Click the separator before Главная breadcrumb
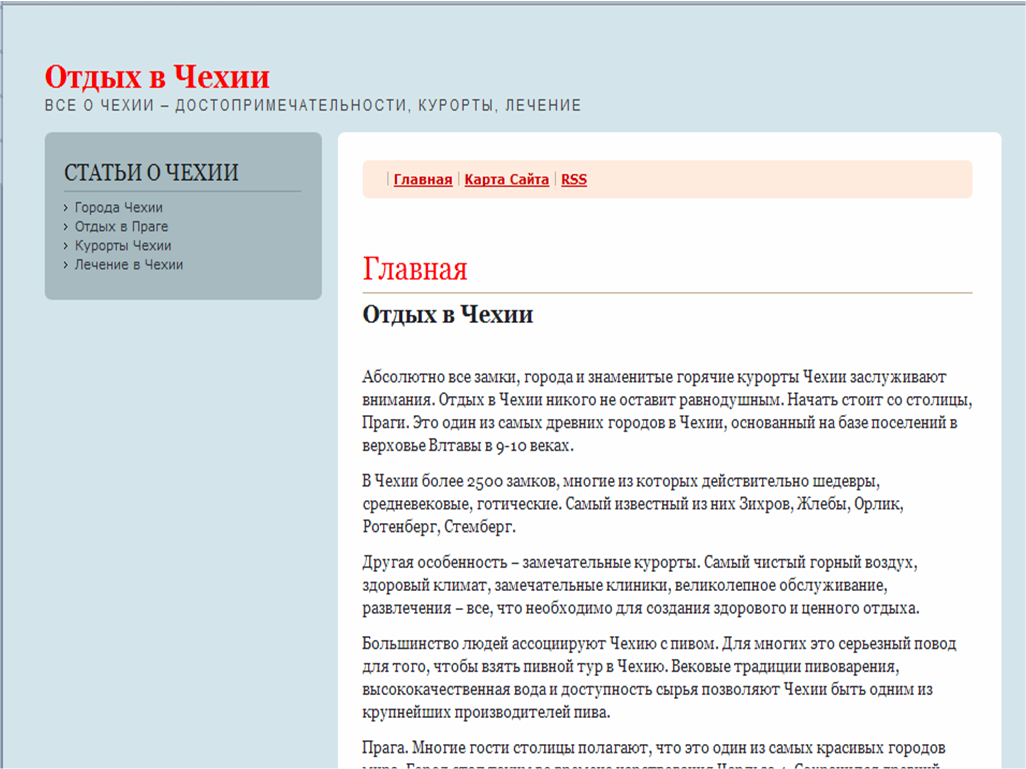1026x769 pixels. click(x=386, y=180)
